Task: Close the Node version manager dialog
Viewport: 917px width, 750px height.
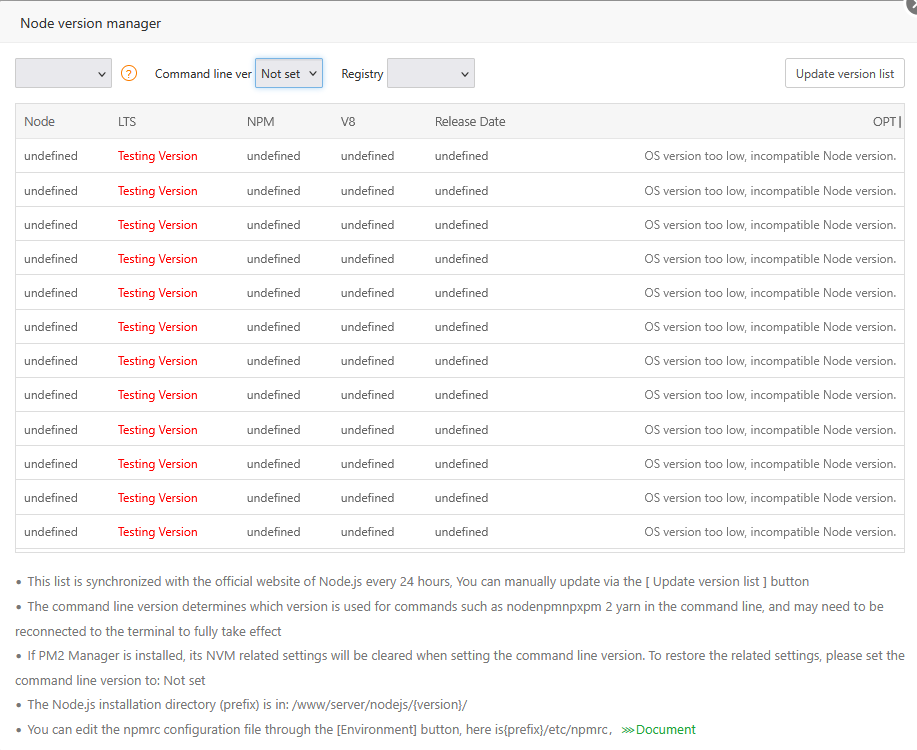Action: (x=911, y=4)
